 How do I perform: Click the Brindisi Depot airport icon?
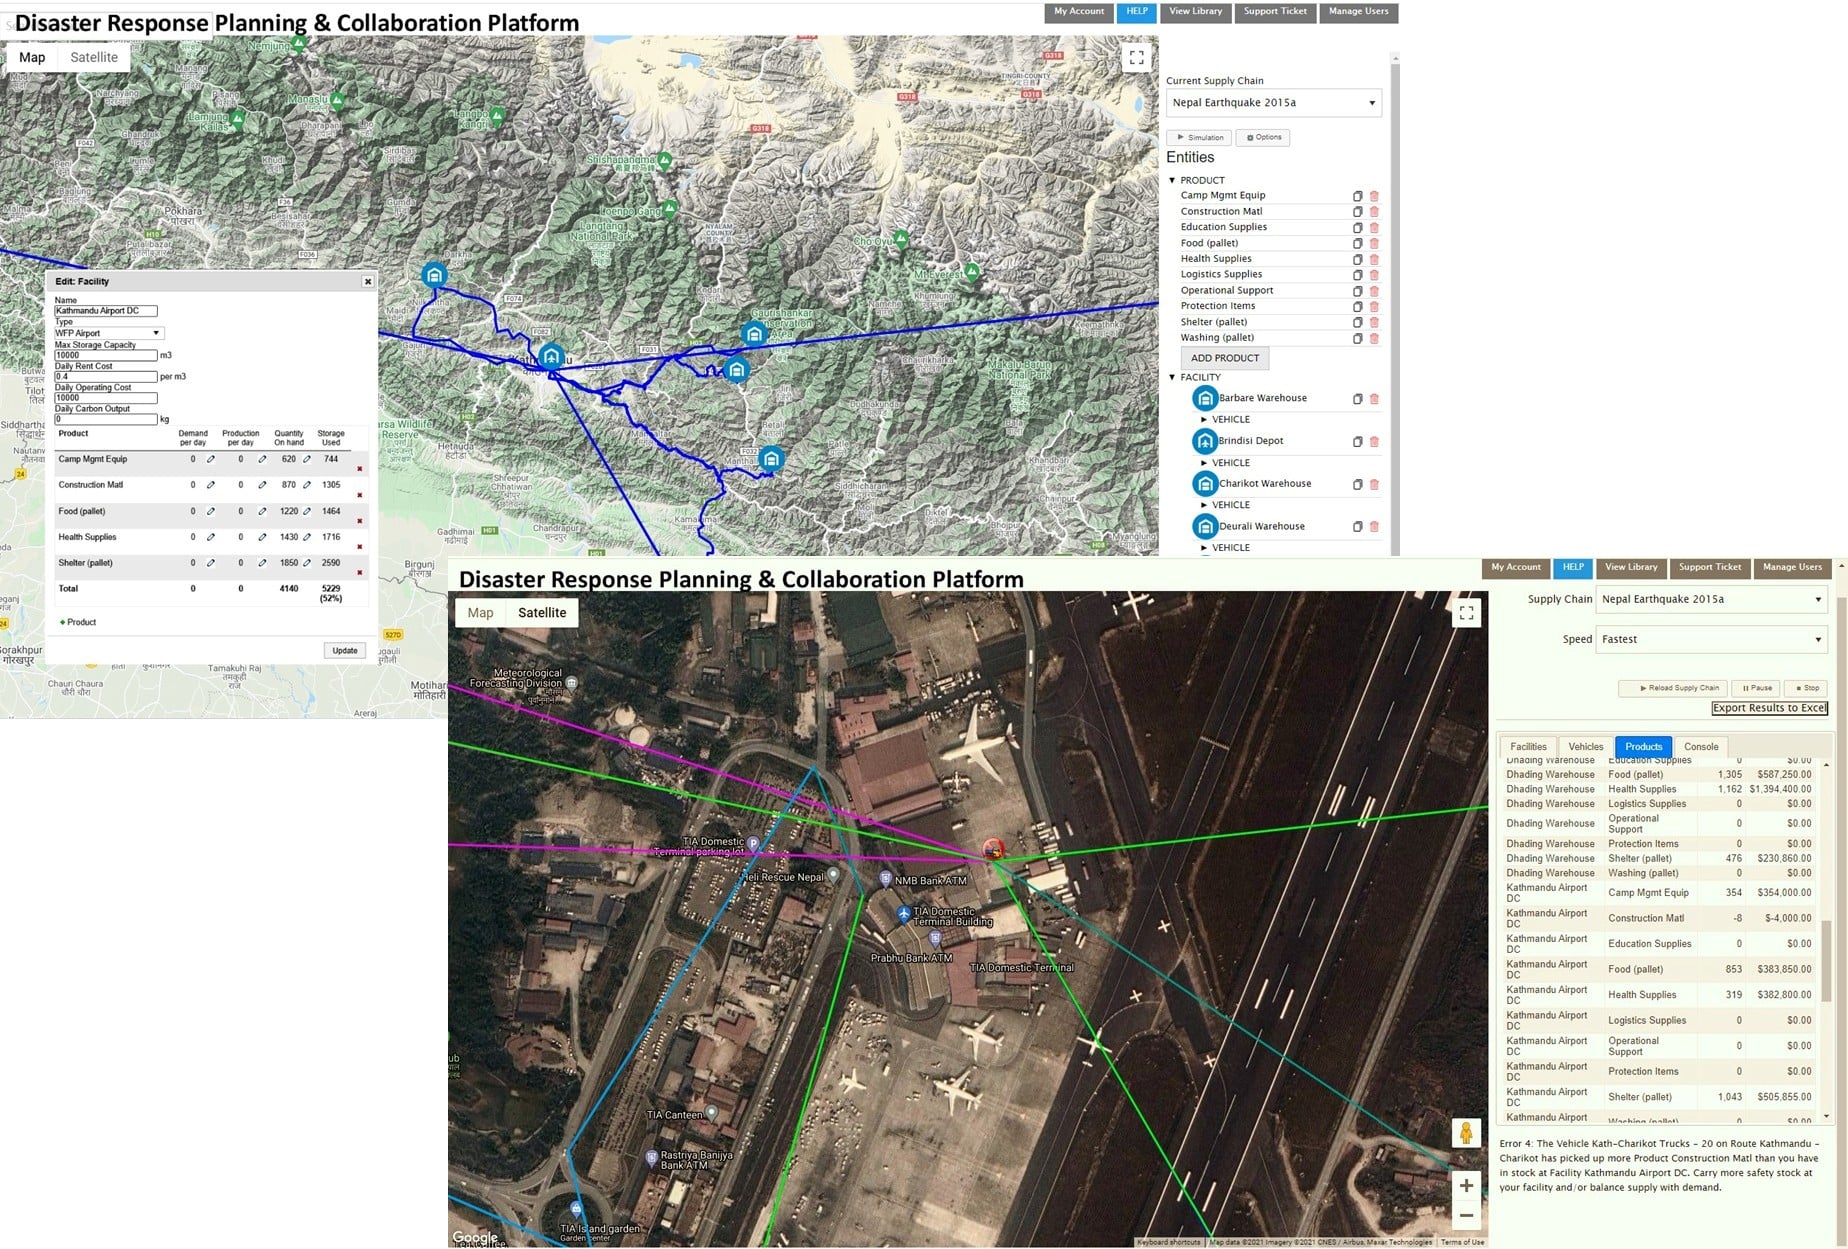[1205, 441]
